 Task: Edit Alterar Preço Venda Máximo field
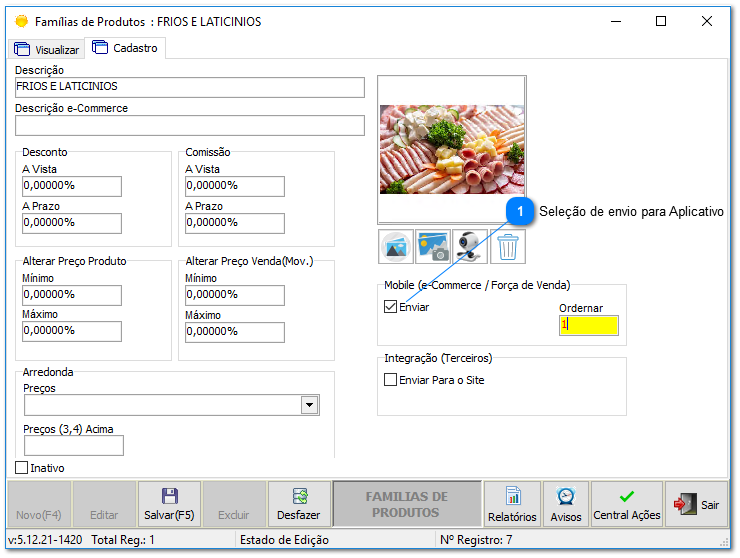235,332
